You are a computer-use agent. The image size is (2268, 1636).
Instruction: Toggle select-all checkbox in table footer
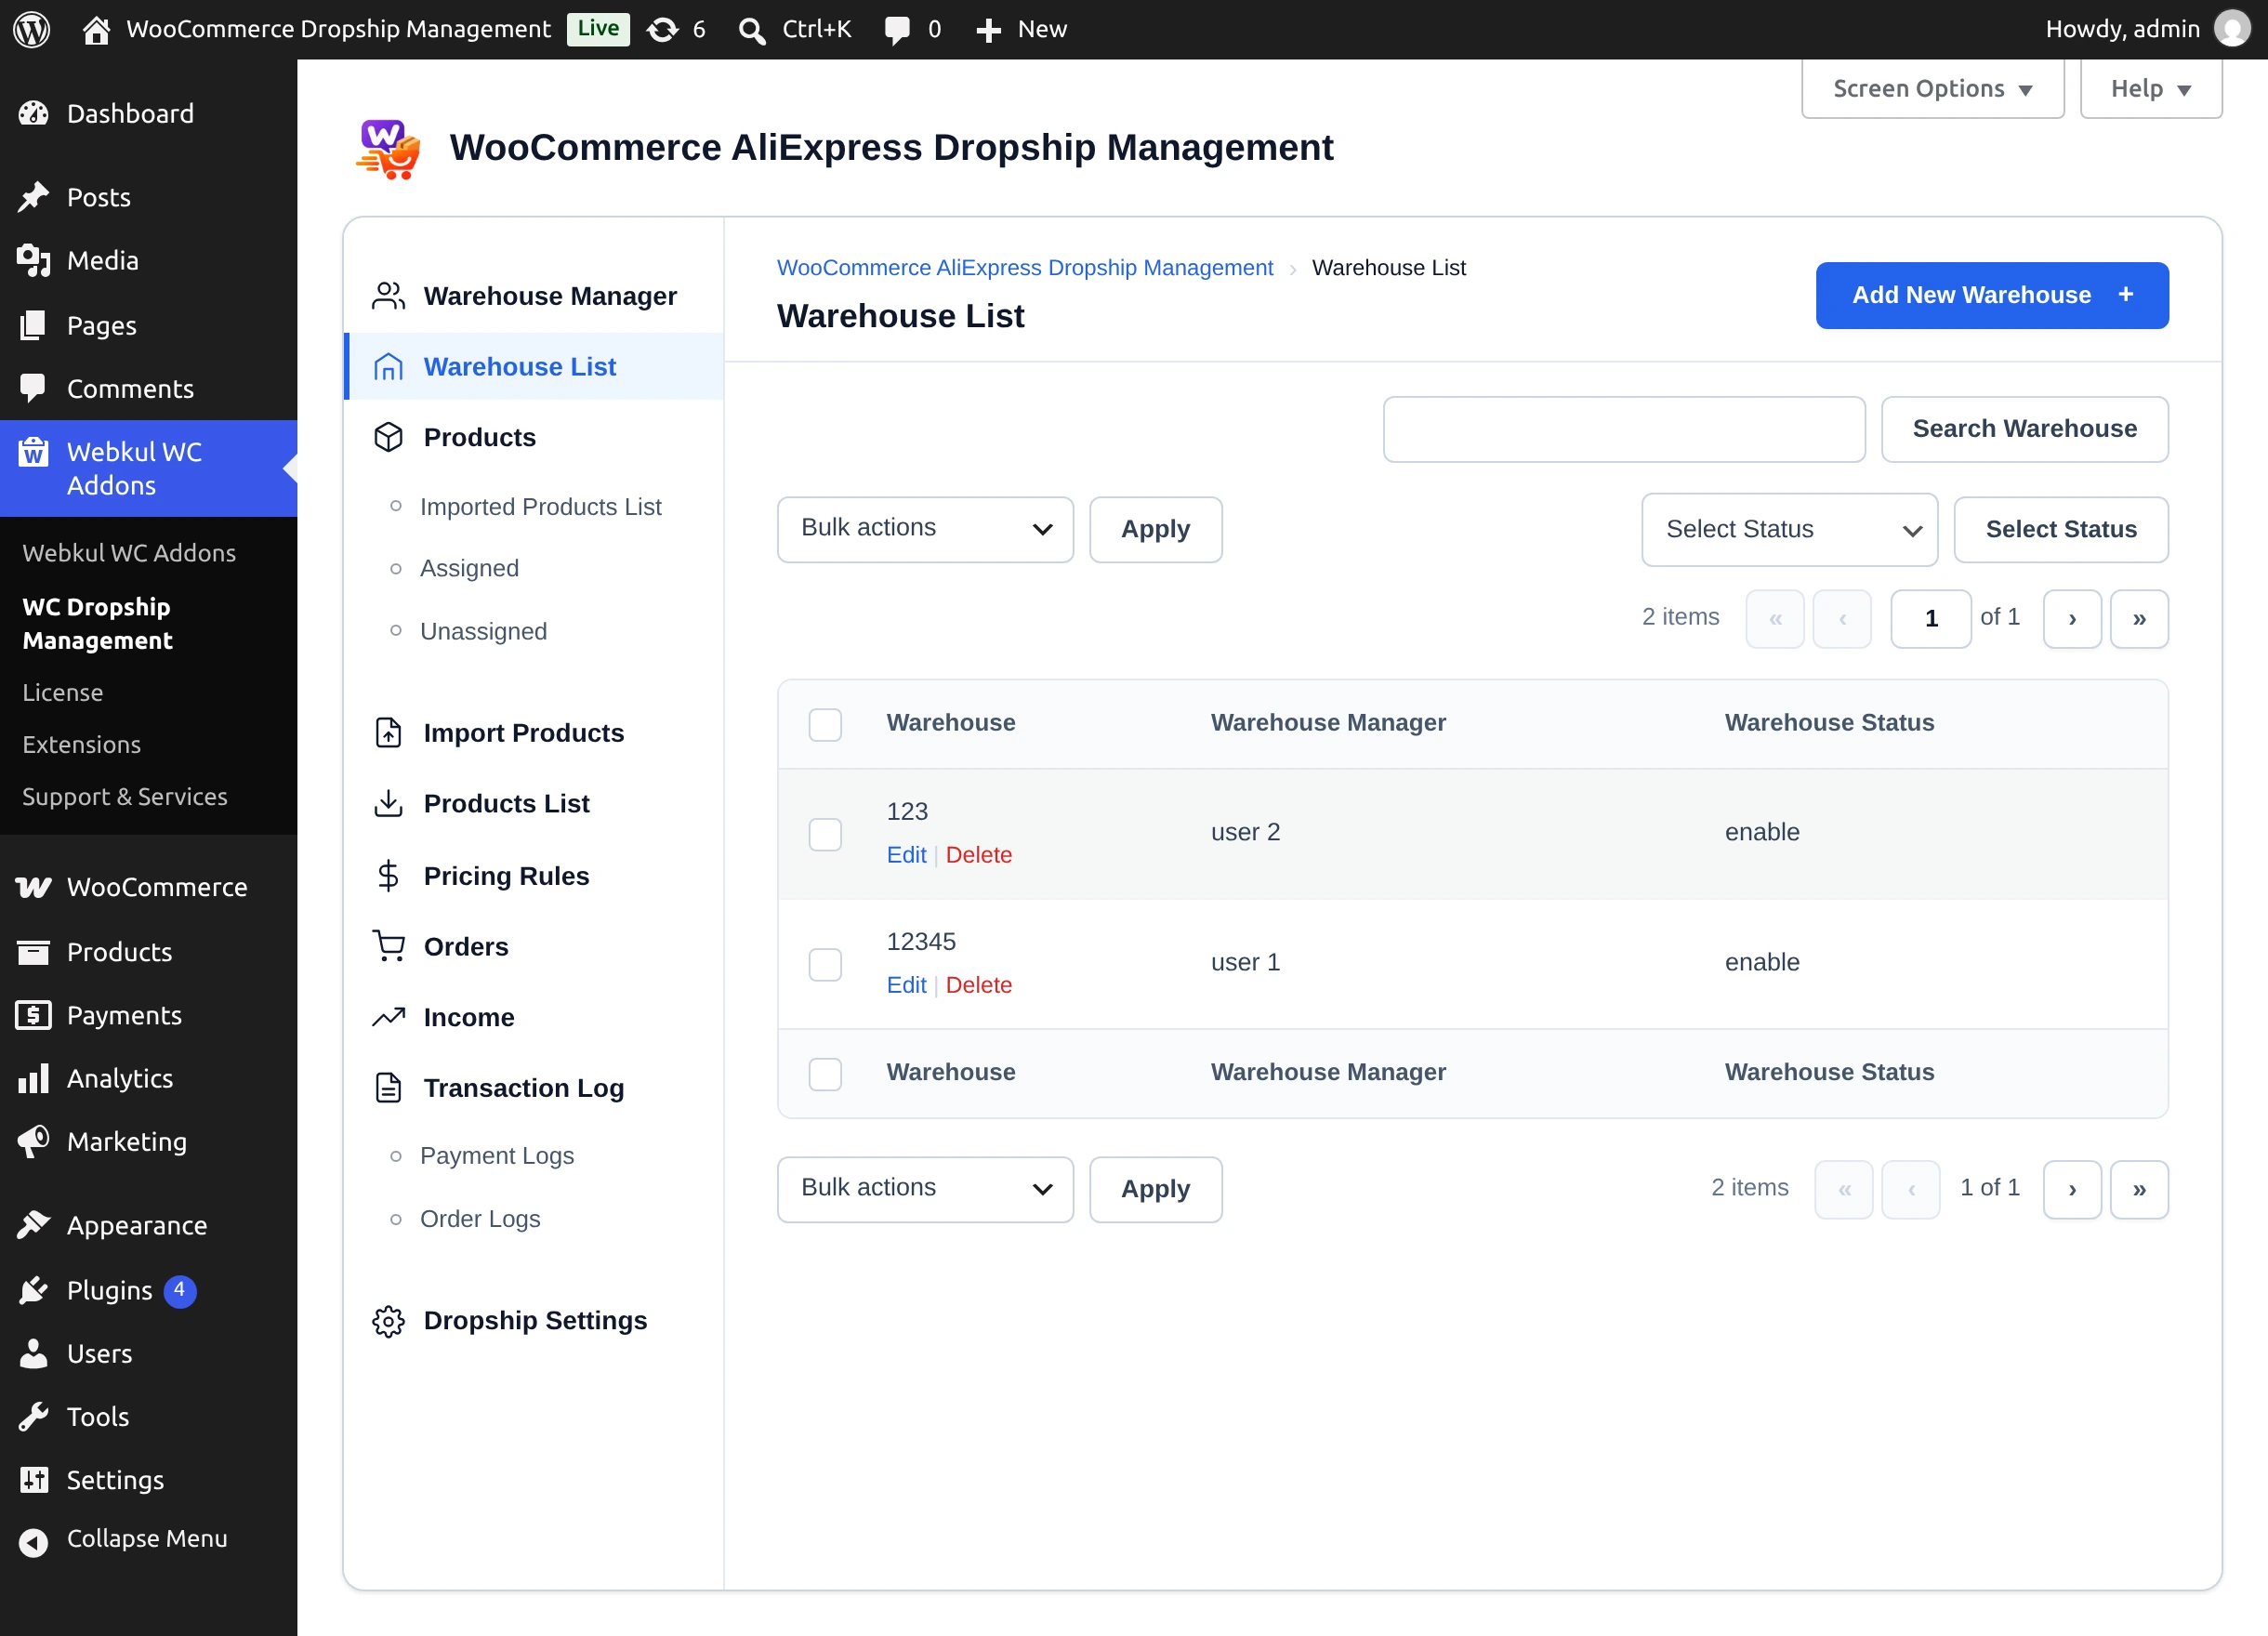pyautogui.click(x=825, y=1074)
